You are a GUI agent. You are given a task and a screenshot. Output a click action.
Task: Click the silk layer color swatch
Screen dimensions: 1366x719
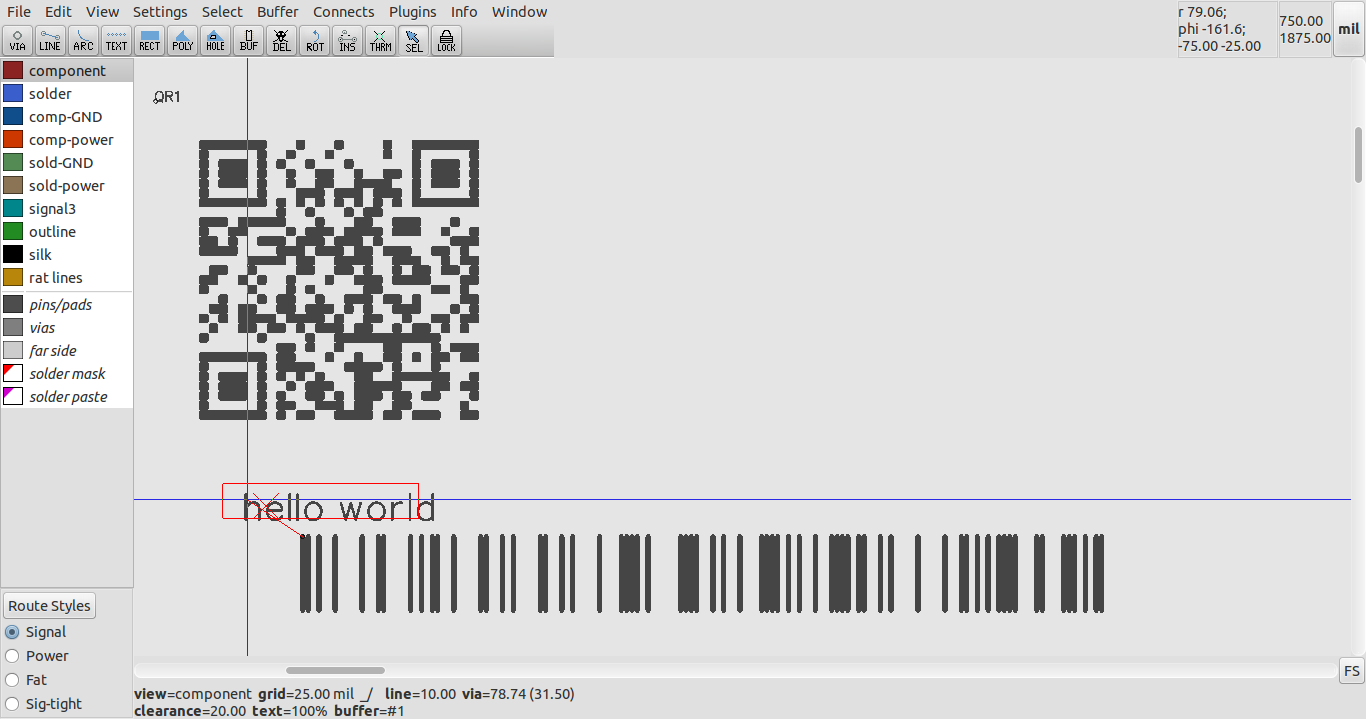click(13, 254)
